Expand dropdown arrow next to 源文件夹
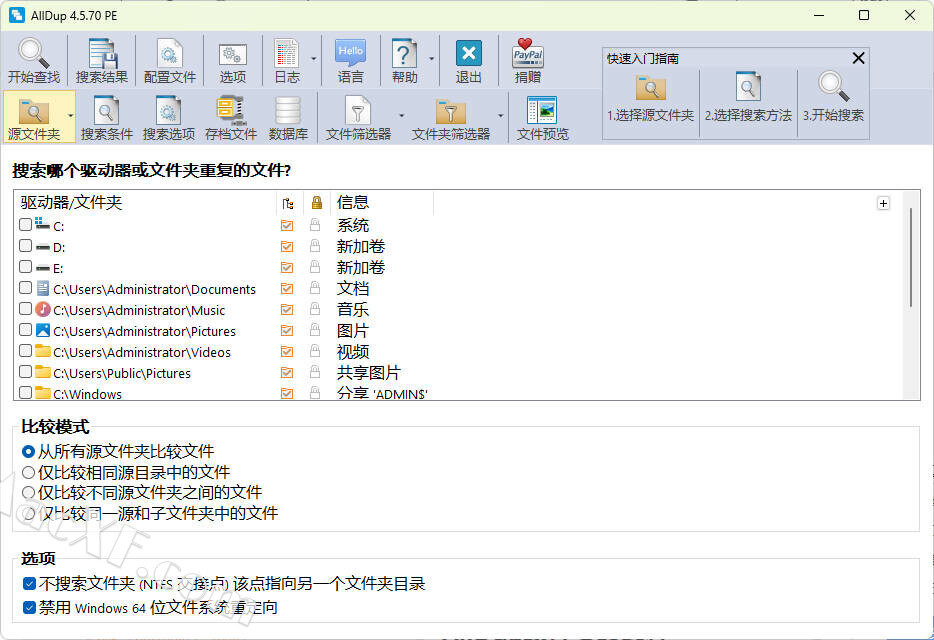Viewport: 934px width, 640px height. [70, 116]
